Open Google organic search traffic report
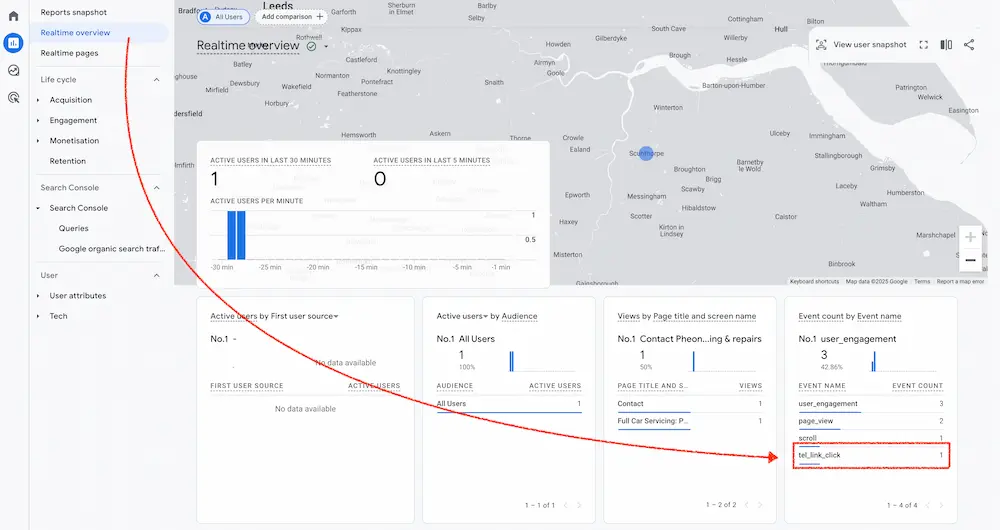Screen dimensions: 1000x530 pyautogui.click(x=112, y=249)
